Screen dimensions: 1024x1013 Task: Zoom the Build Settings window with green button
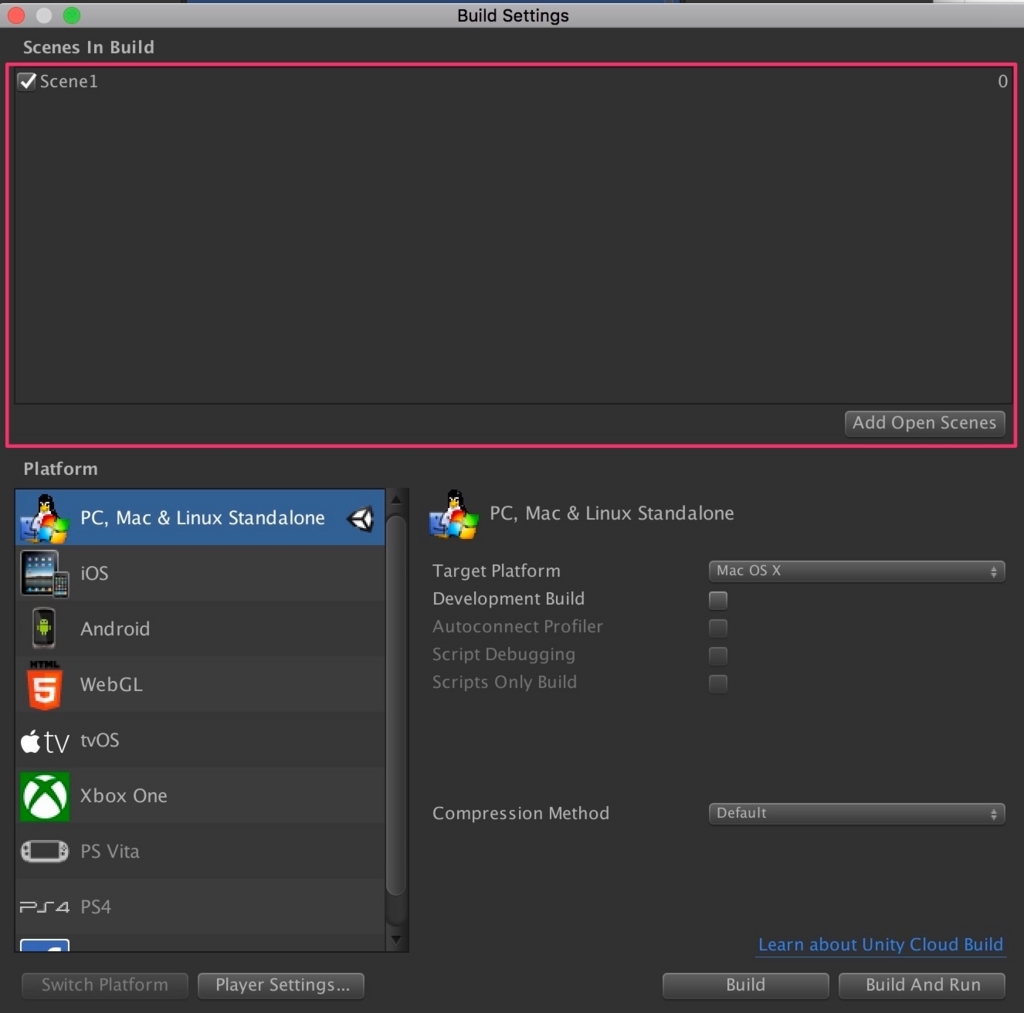[72, 15]
